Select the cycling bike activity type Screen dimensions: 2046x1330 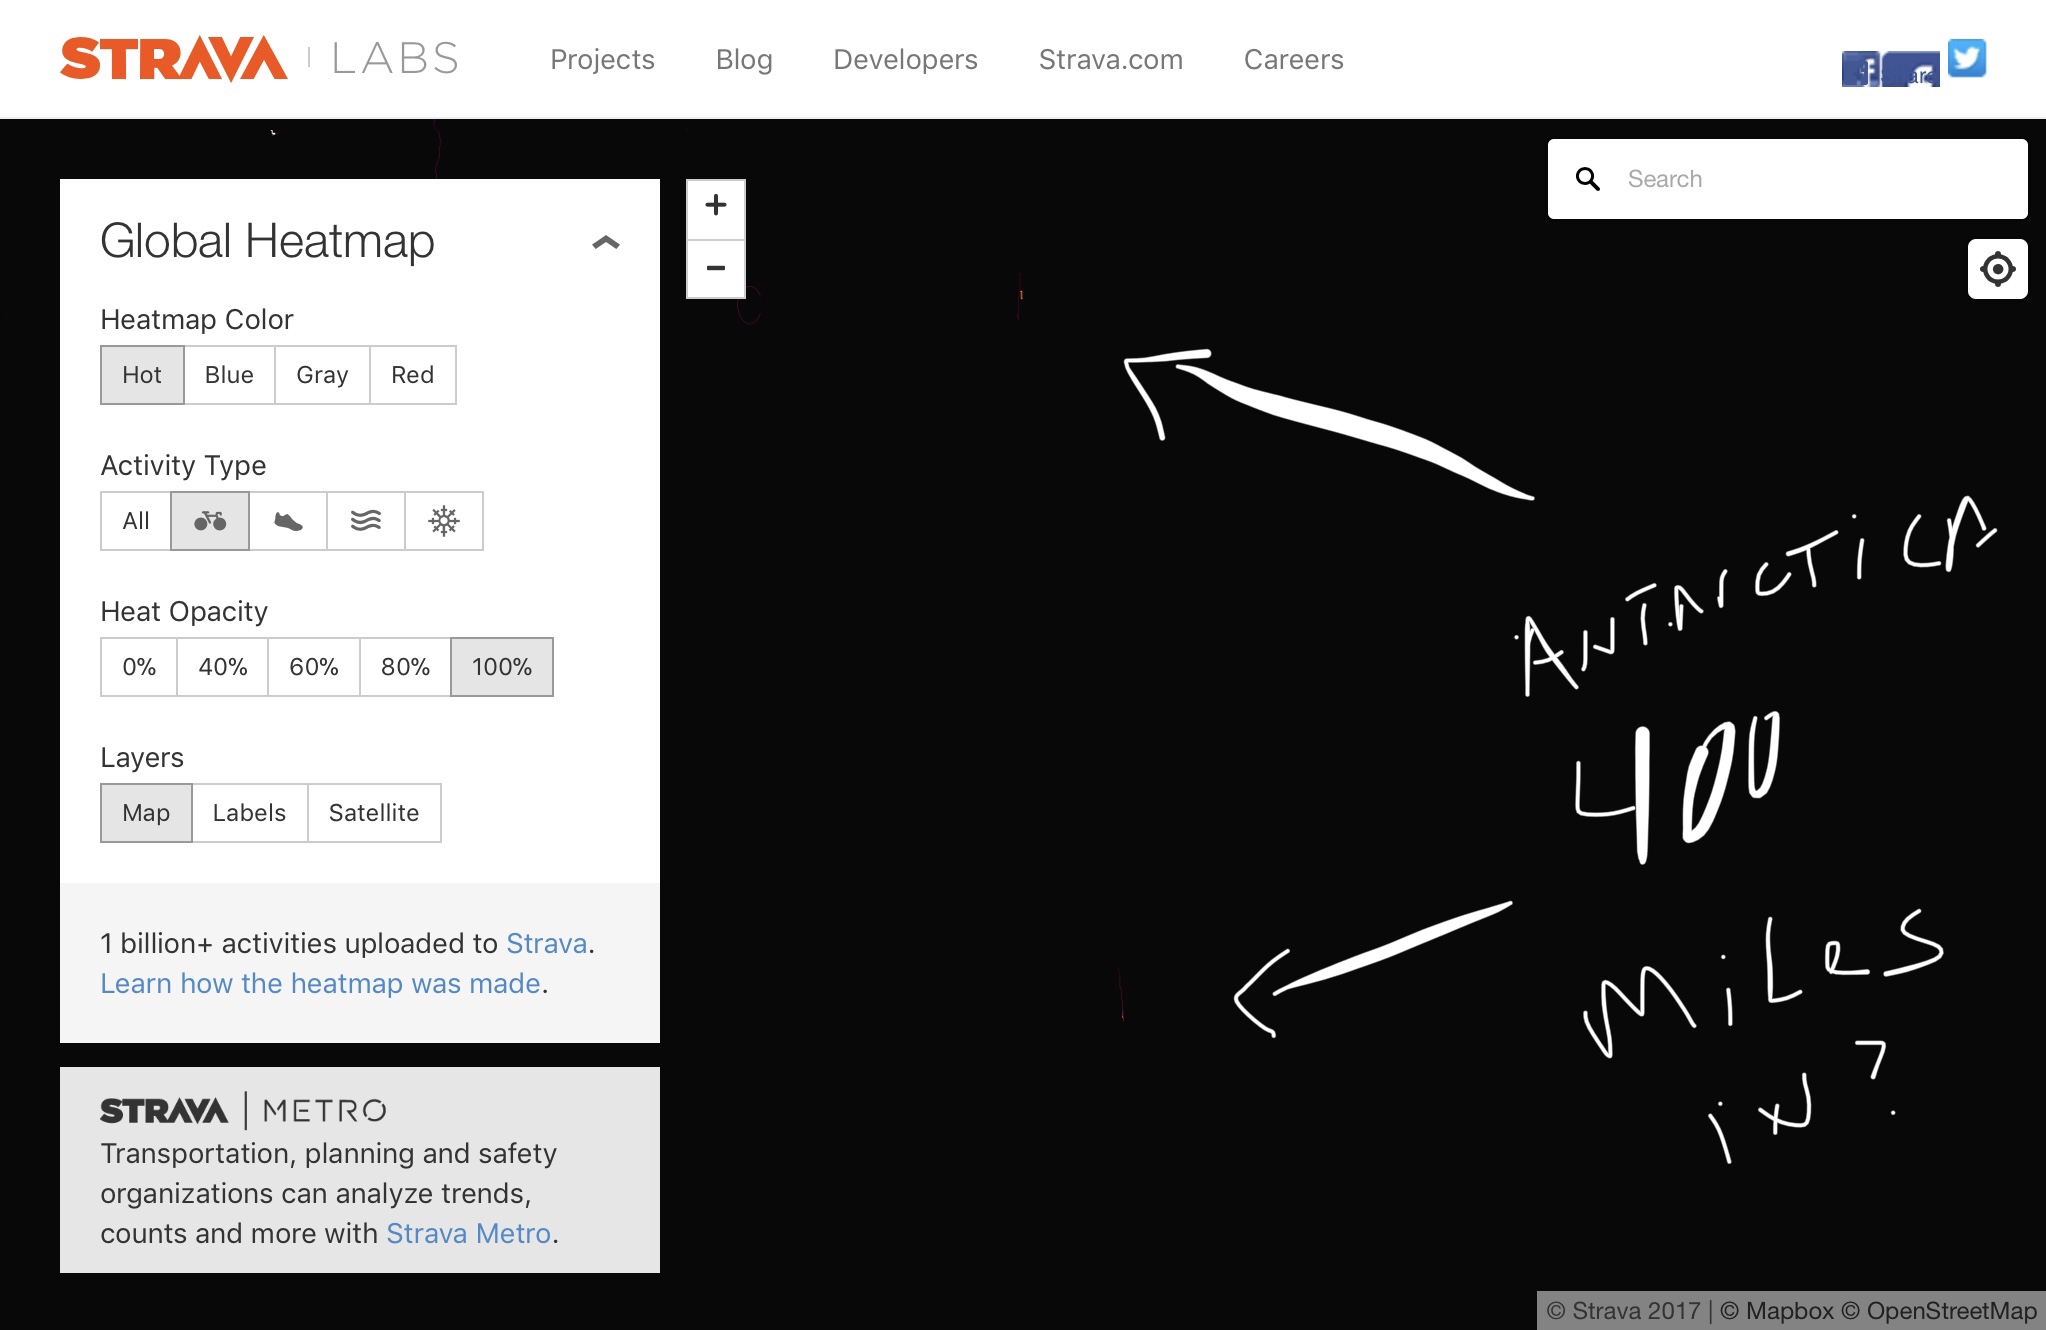[x=210, y=521]
